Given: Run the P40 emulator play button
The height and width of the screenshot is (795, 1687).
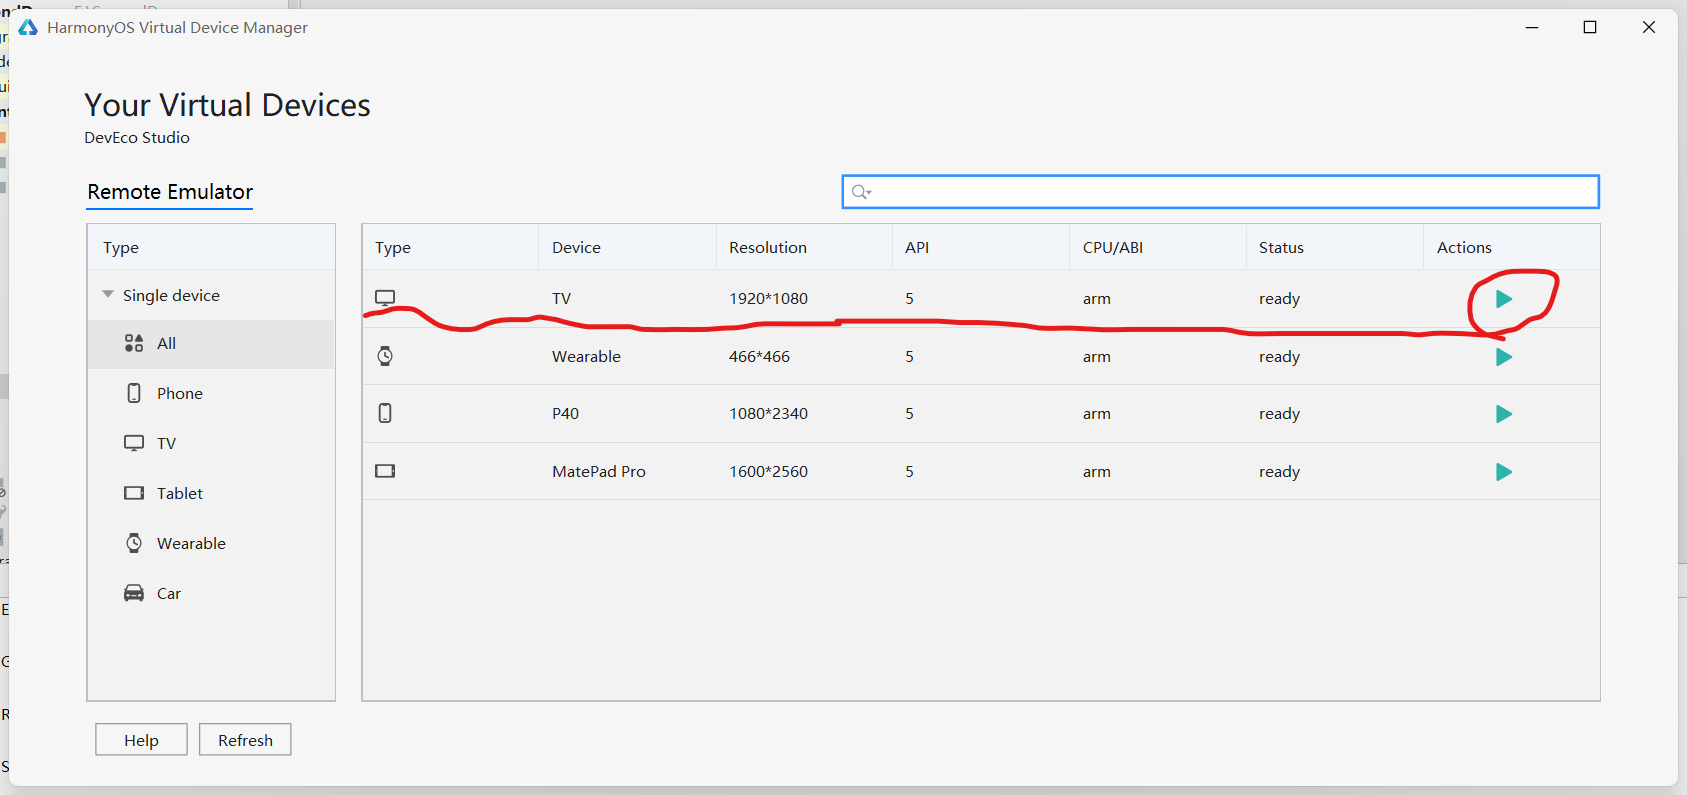Looking at the screenshot, I should point(1503,414).
